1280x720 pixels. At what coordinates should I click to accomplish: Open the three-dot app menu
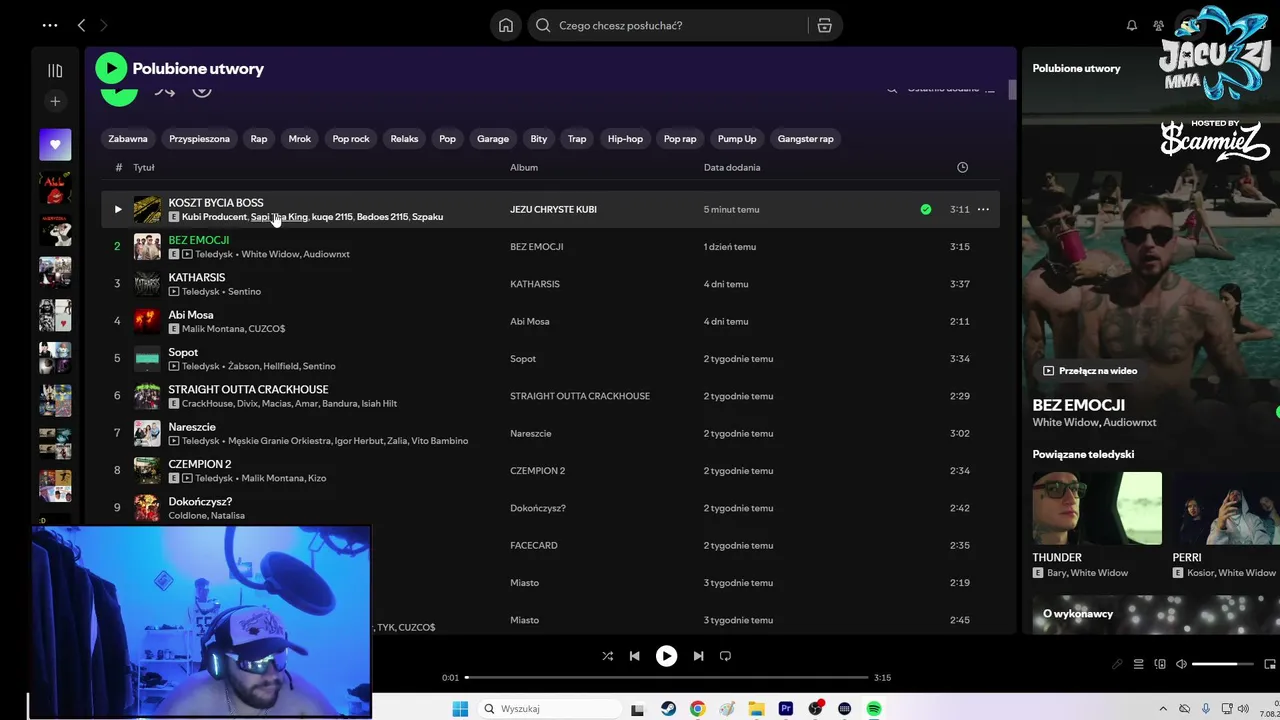50,25
